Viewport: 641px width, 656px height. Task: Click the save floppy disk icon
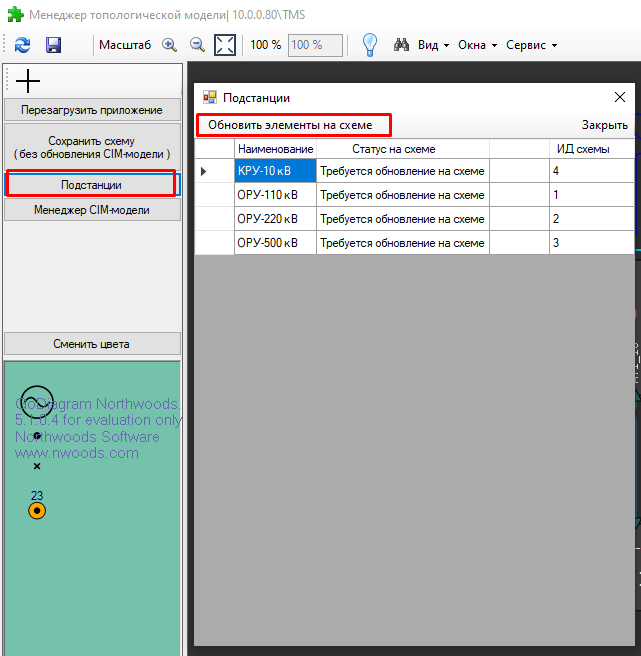pos(53,45)
